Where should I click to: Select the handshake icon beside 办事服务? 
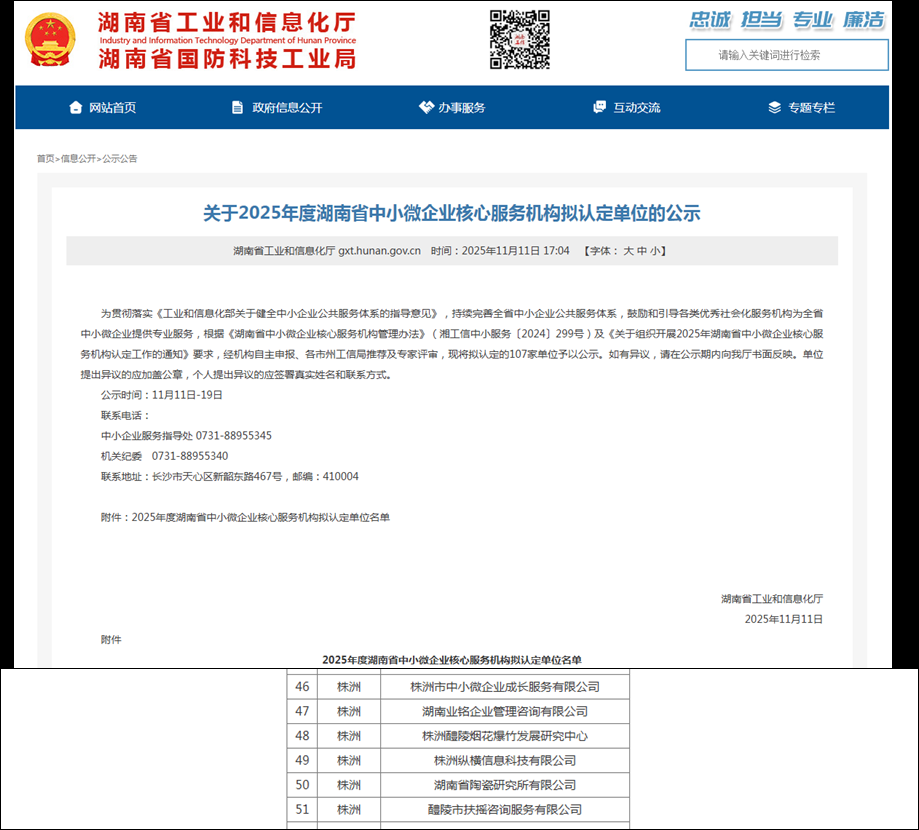coord(426,108)
